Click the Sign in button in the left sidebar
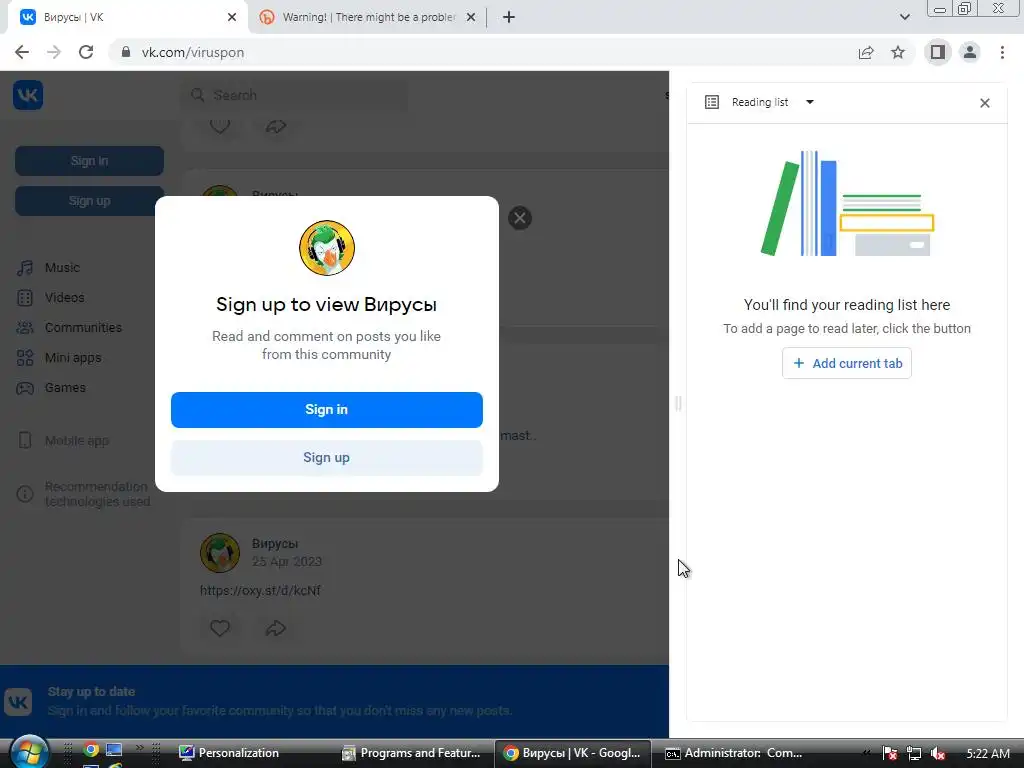The height and width of the screenshot is (768, 1024). click(x=89, y=161)
